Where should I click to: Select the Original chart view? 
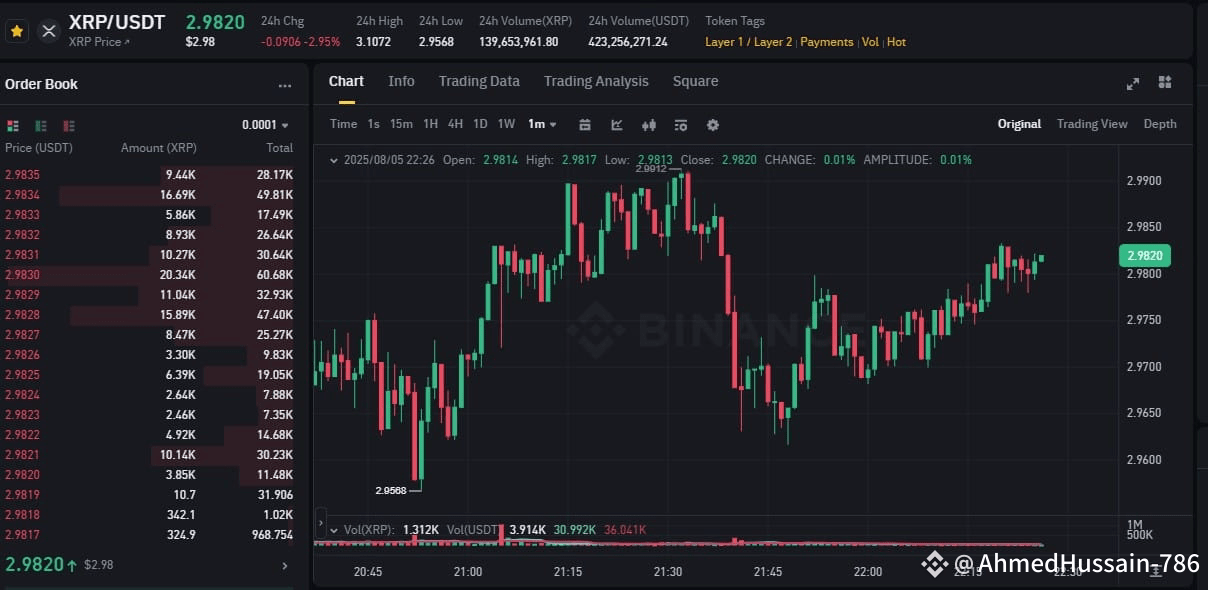point(1019,124)
